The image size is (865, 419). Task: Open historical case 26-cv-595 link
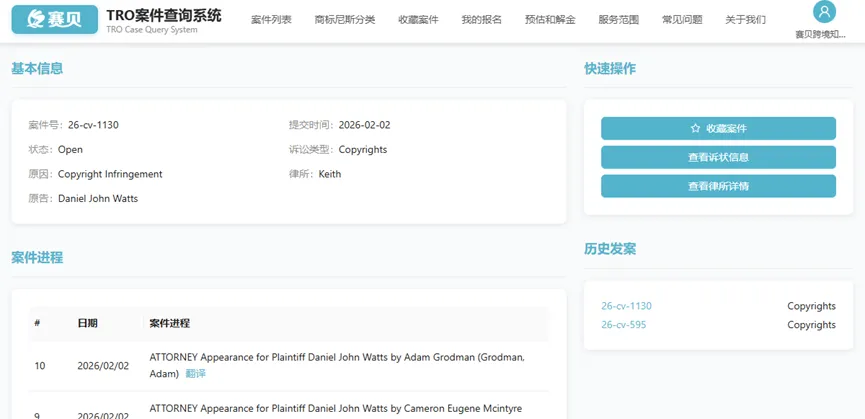coord(623,325)
